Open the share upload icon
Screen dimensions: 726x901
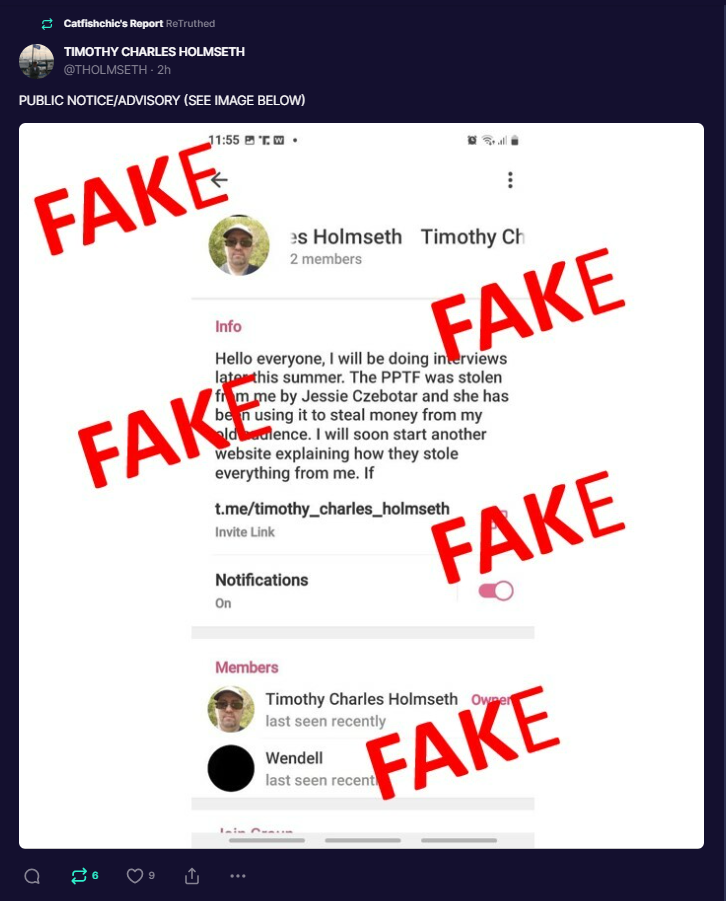[192, 876]
